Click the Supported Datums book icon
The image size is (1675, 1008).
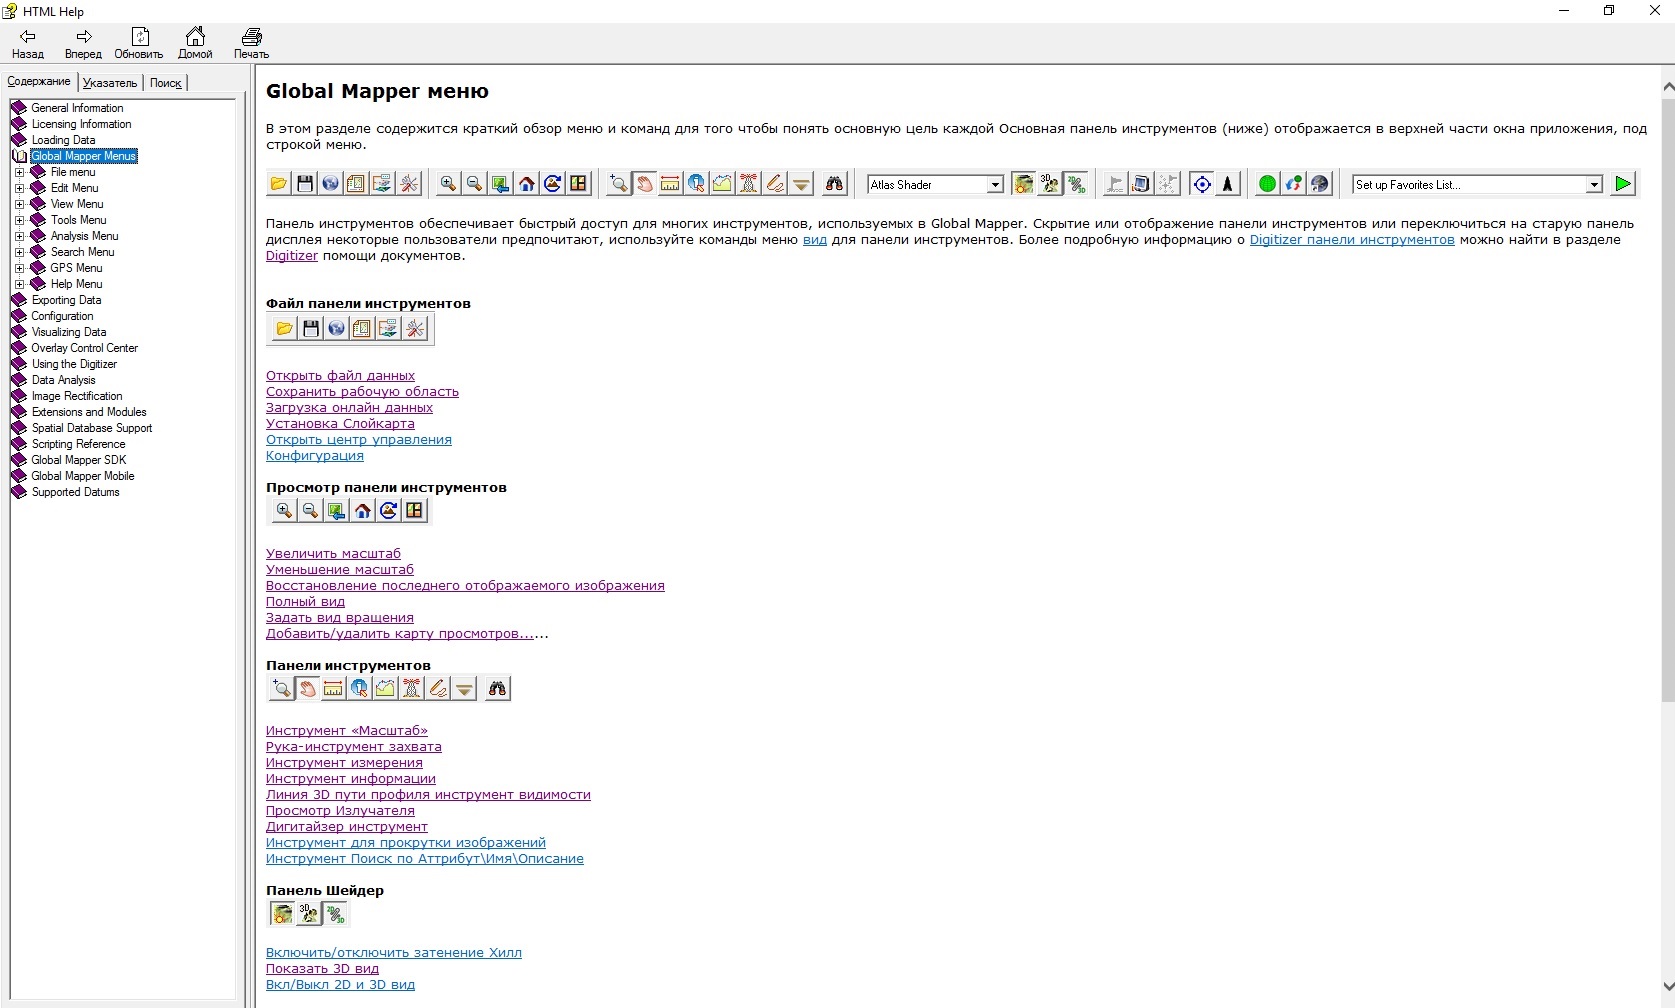point(19,492)
